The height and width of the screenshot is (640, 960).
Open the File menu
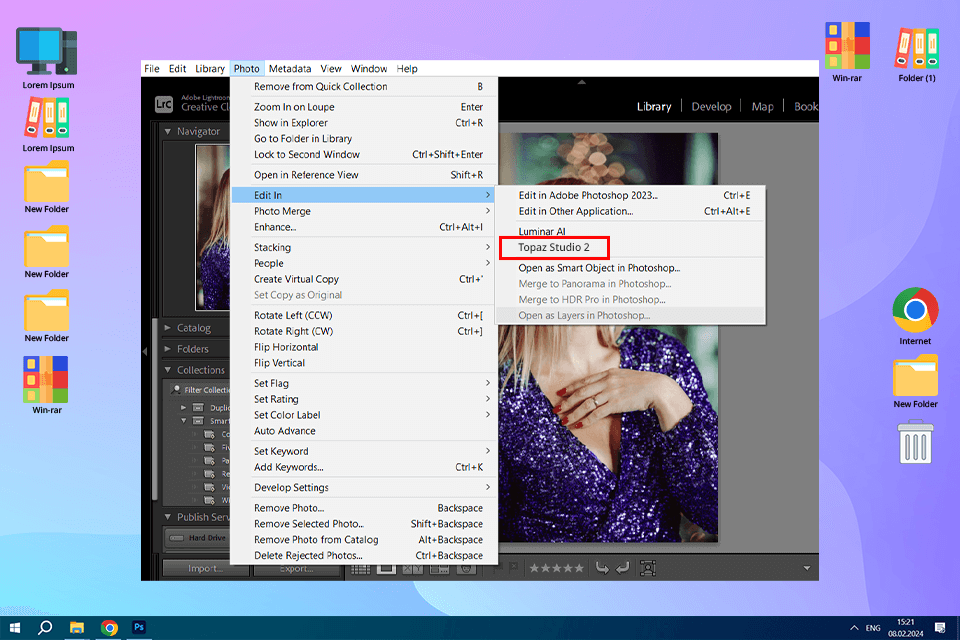152,69
